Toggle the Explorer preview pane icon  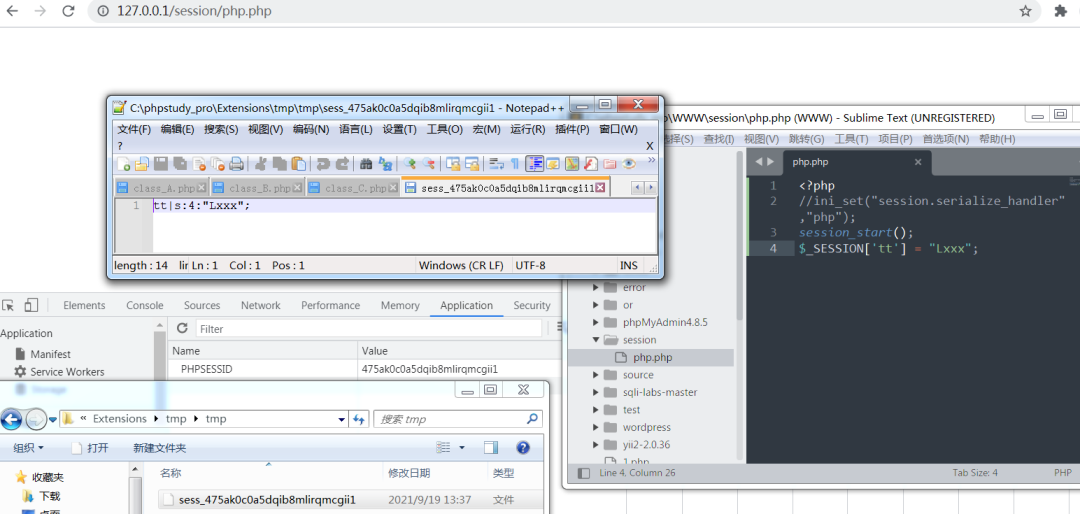coord(490,448)
